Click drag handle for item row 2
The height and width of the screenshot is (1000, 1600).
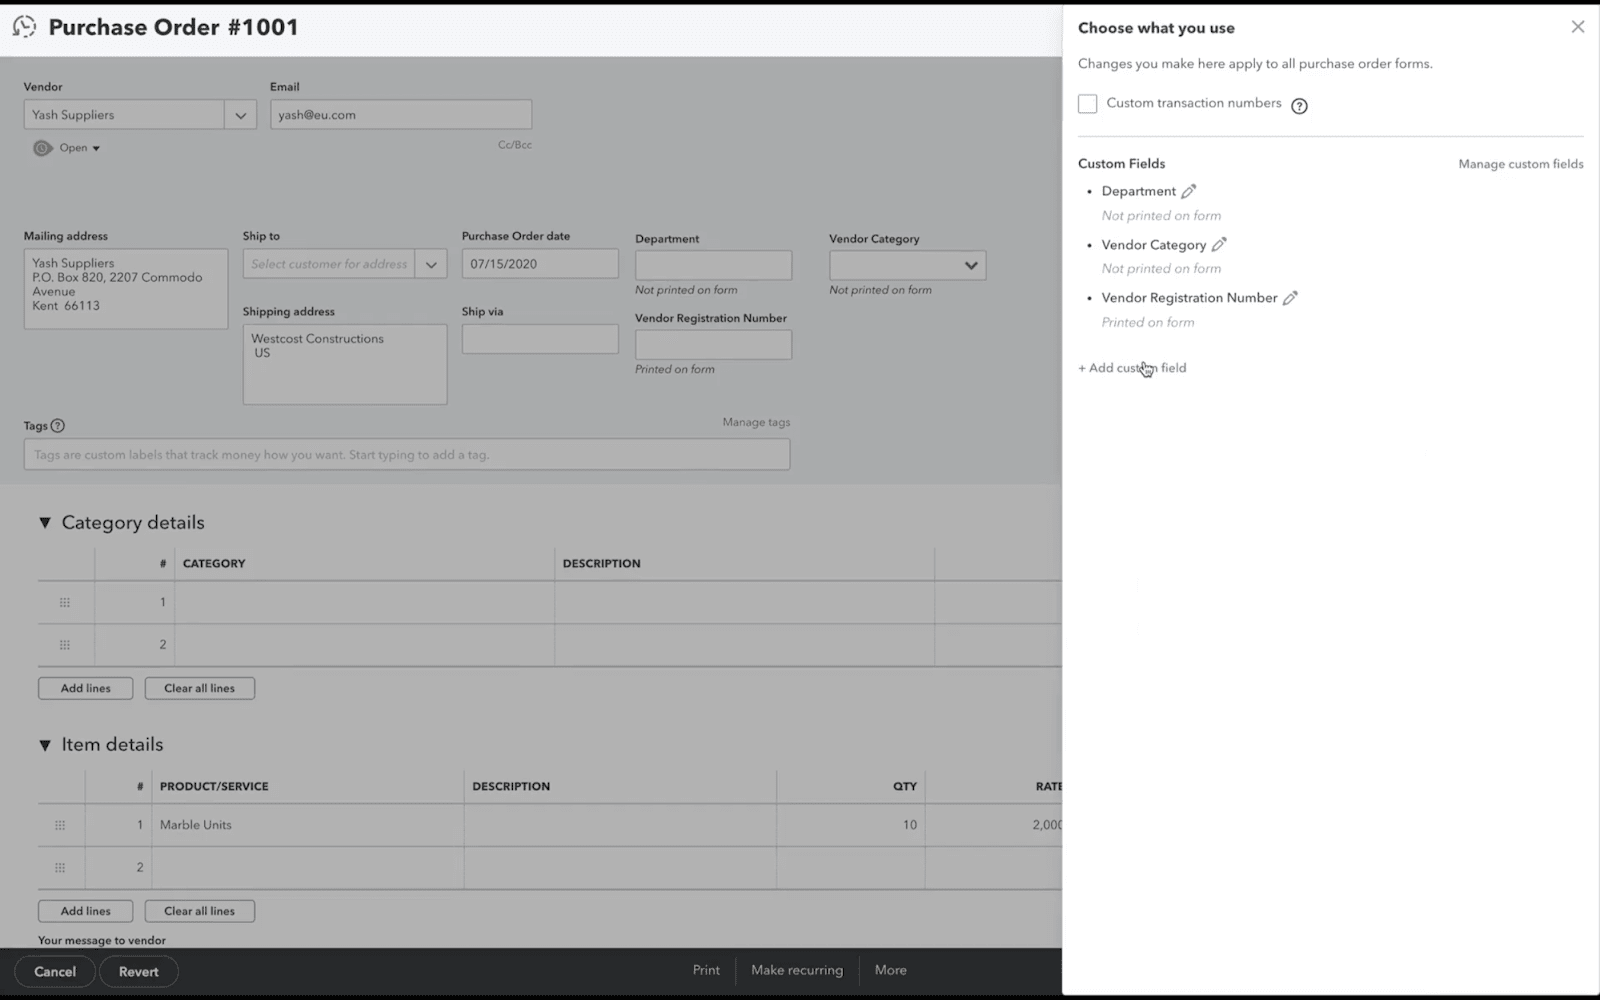tap(60, 868)
